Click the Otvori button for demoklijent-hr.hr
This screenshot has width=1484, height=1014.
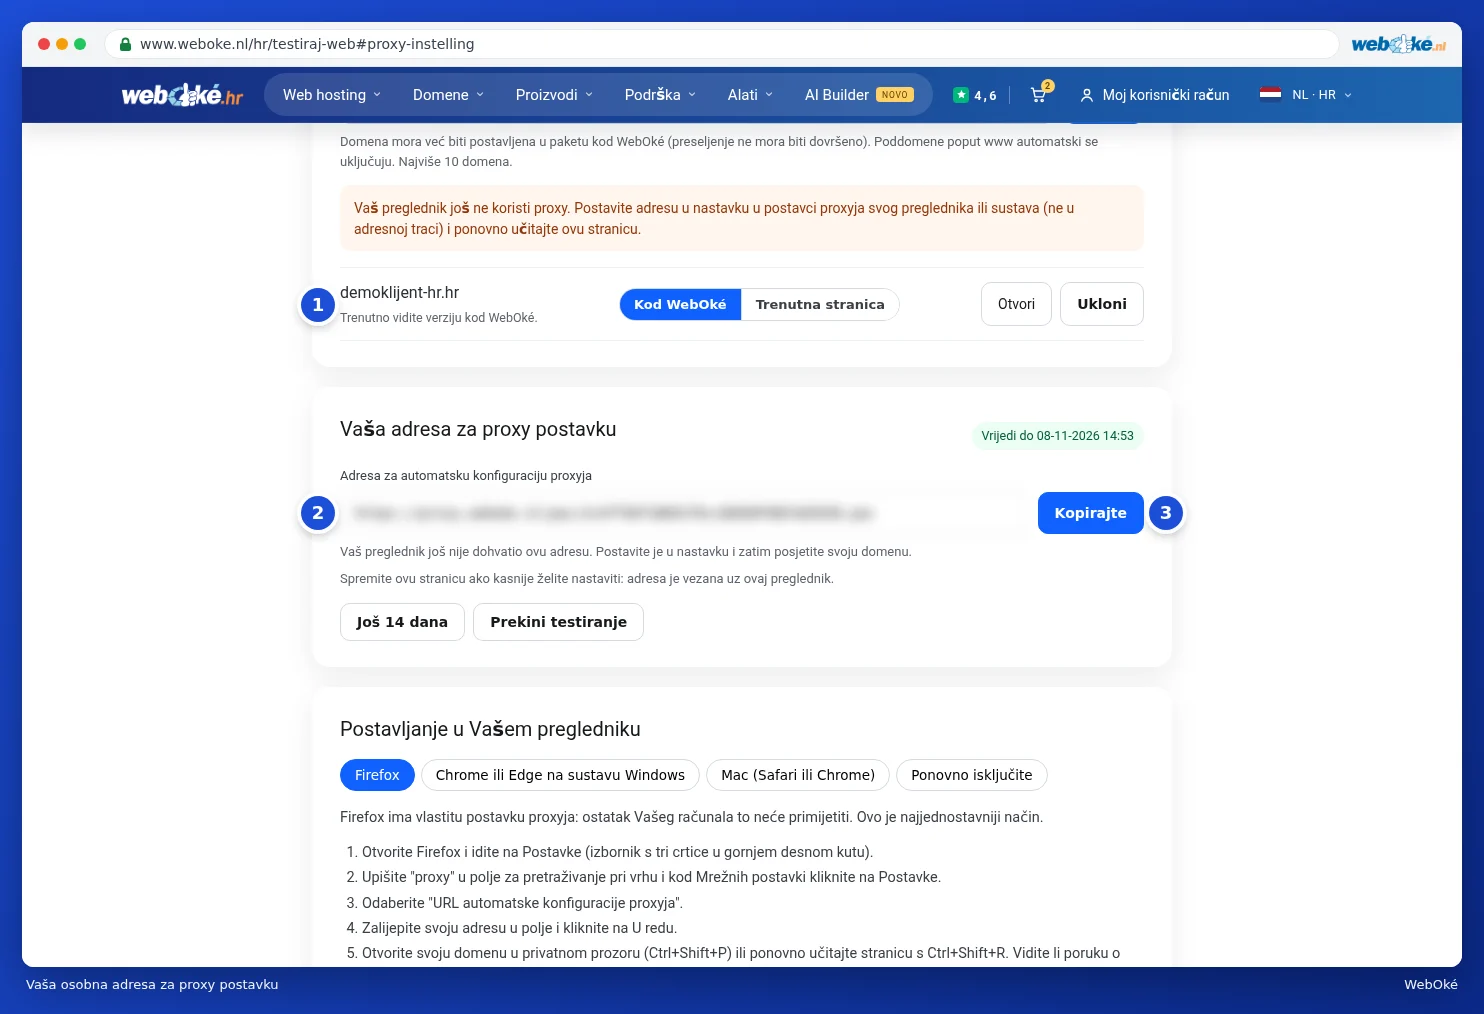point(1016,304)
